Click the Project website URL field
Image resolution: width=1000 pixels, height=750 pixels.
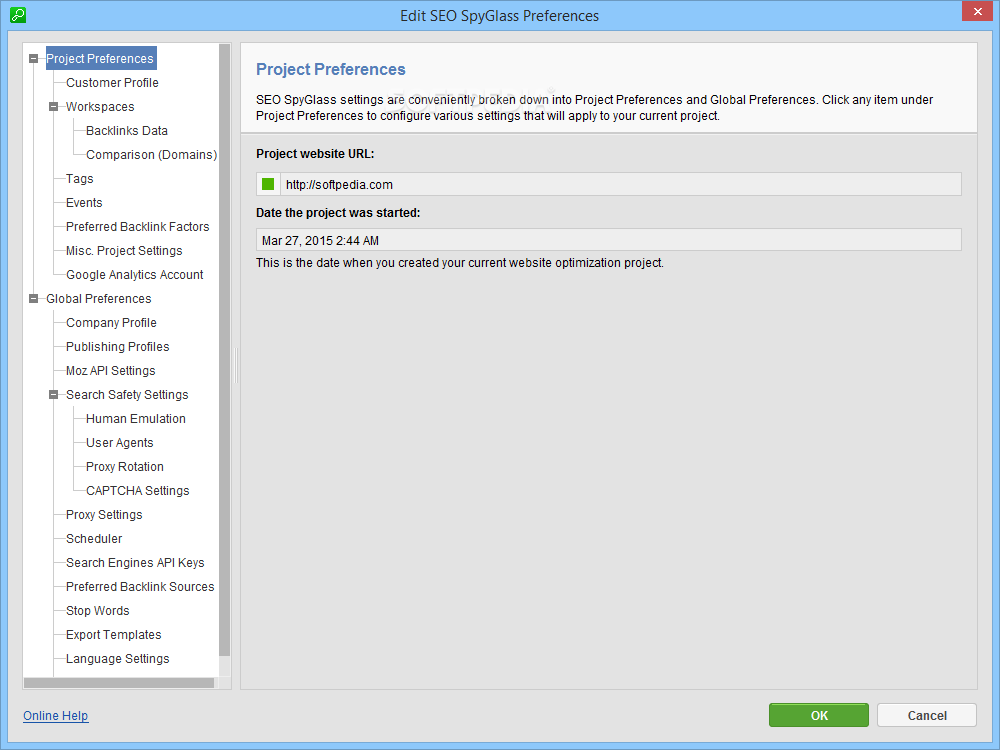tap(608, 184)
